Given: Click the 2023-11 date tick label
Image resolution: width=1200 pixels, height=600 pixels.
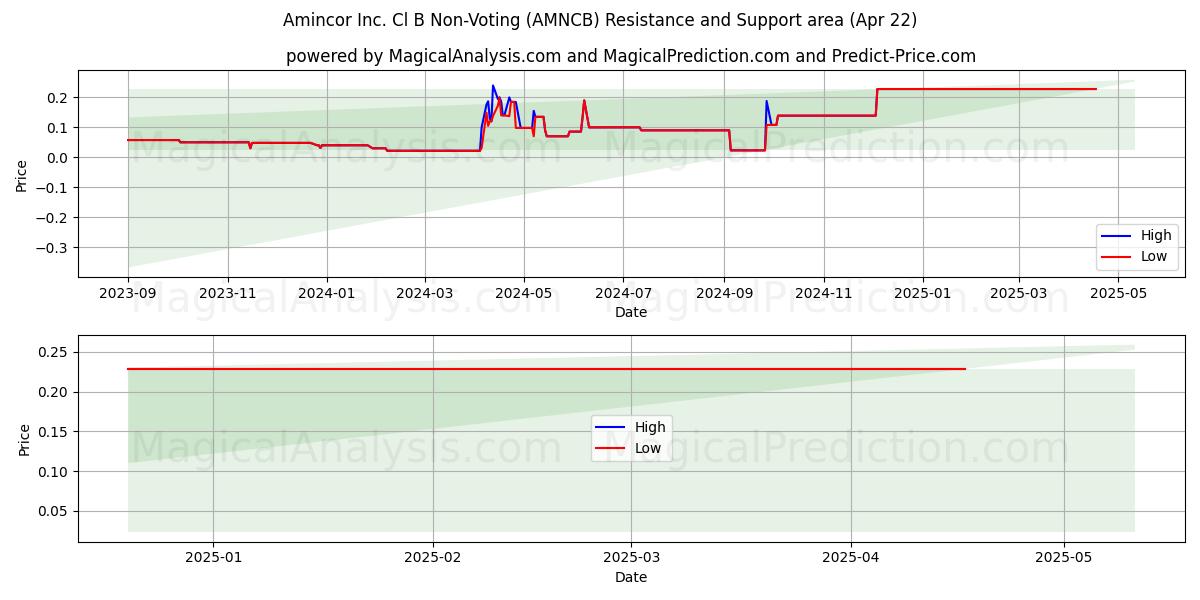Looking at the screenshot, I should coord(228,294).
